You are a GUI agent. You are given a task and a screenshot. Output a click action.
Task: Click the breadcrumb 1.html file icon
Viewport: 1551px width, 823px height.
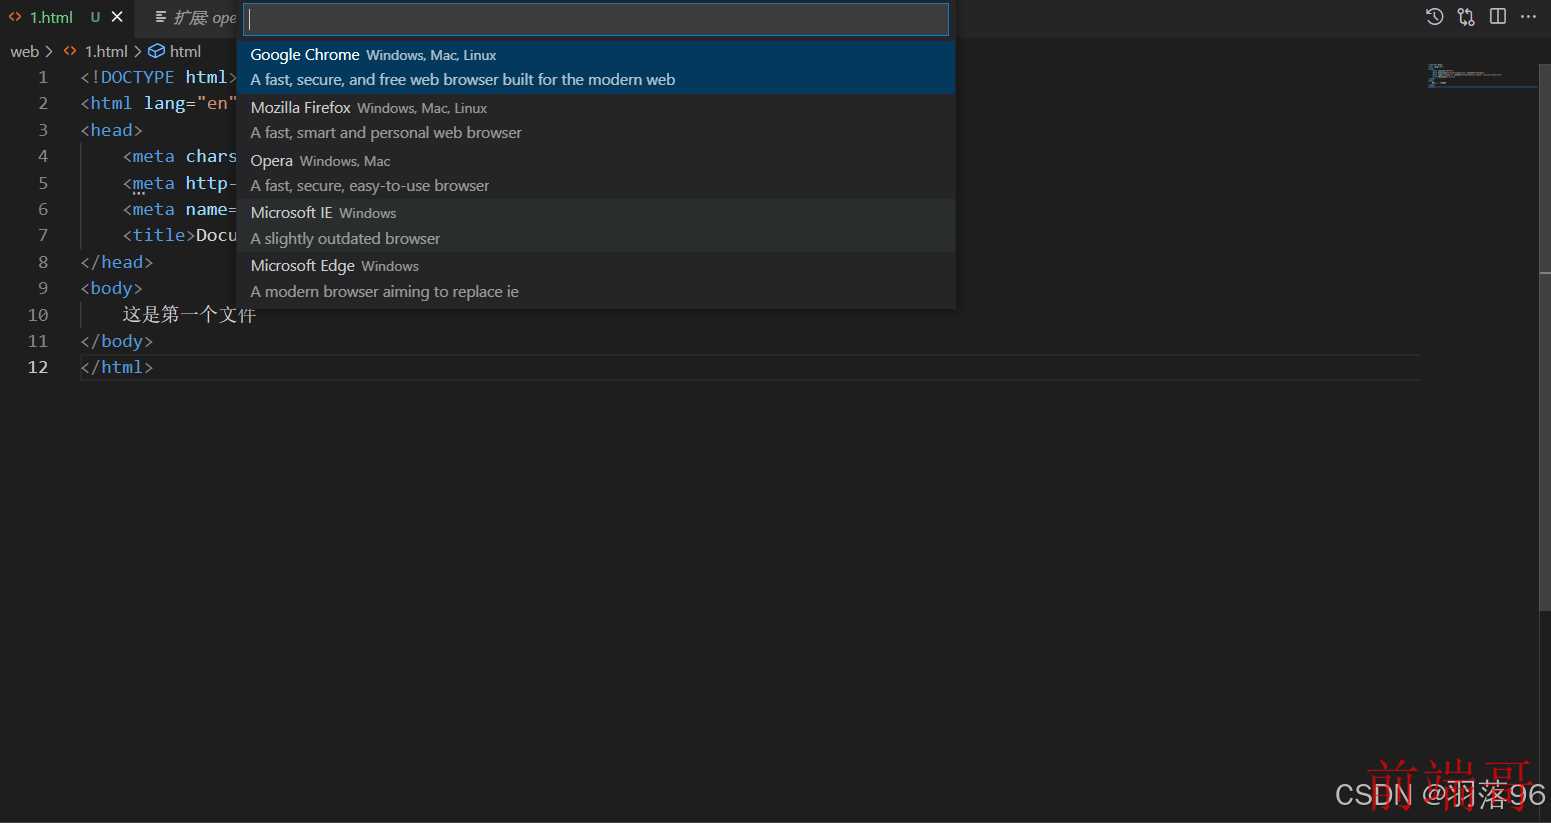click(70, 51)
